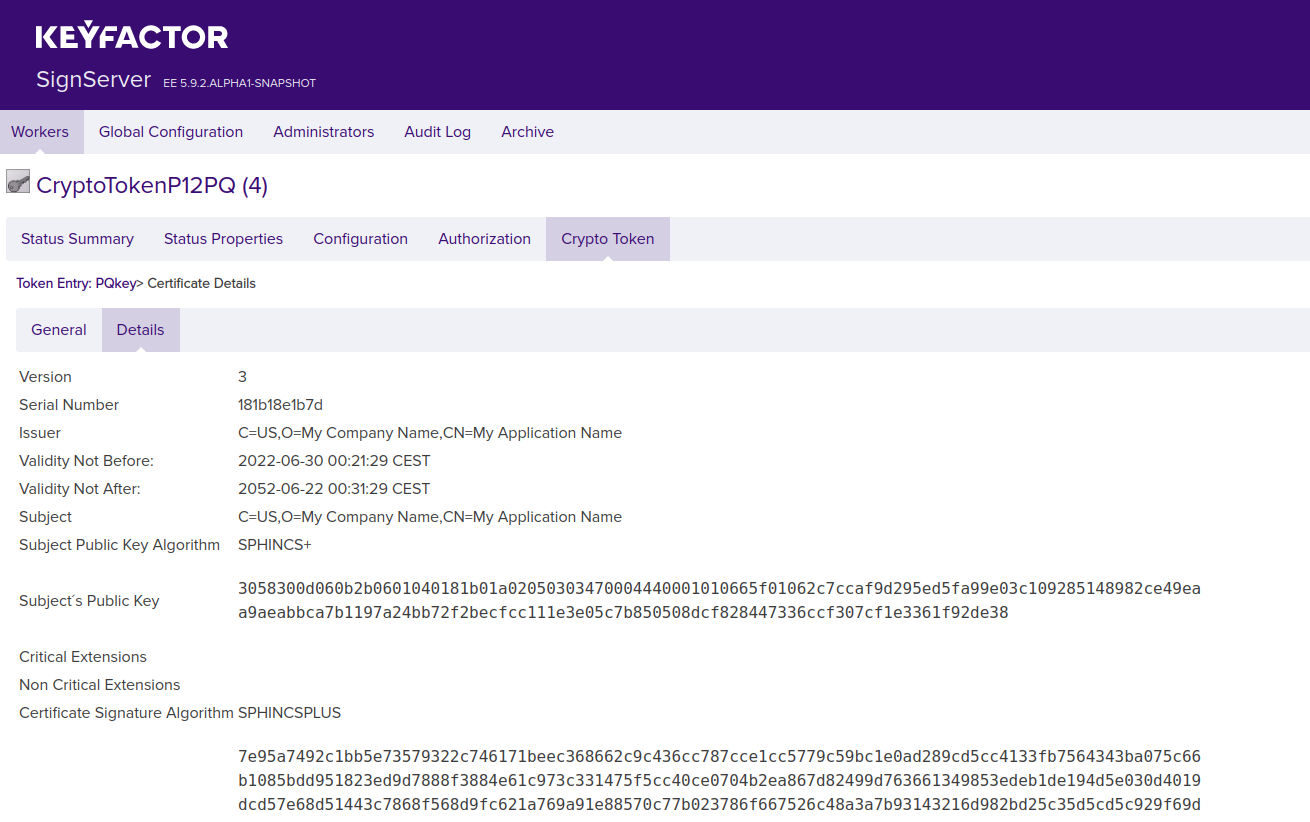
Task: Click the Subject's Public Key hex value
Action: 719,601
